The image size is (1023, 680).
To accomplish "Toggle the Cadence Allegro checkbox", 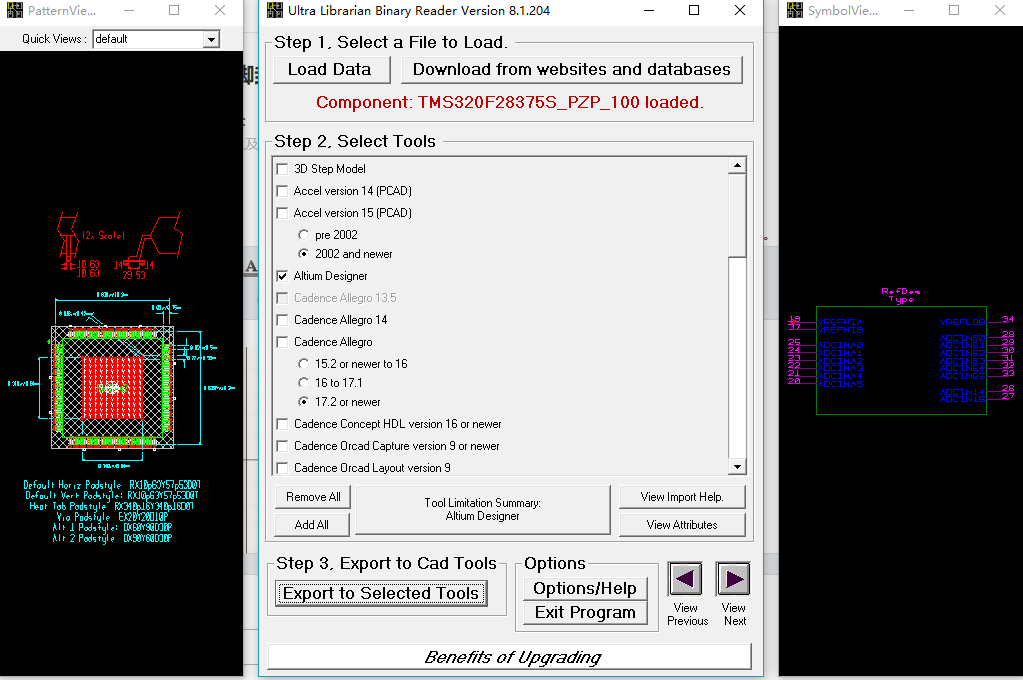I will click(x=282, y=342).
